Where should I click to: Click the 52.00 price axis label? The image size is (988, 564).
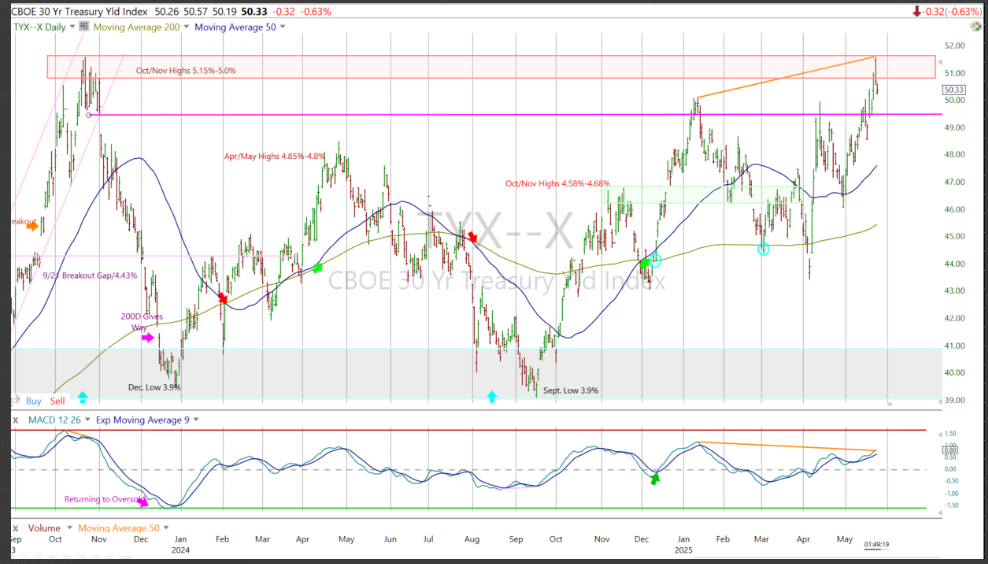(955, 46)
